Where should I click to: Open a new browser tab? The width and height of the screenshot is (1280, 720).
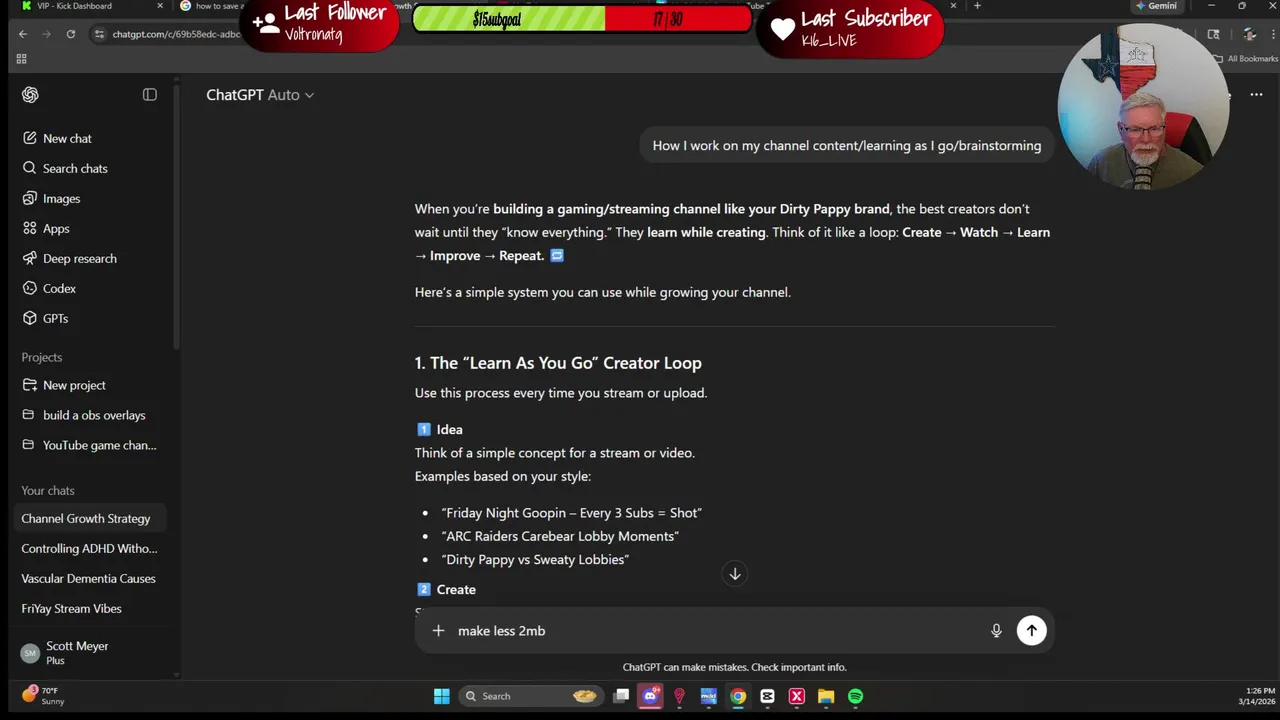pos(977,6)
